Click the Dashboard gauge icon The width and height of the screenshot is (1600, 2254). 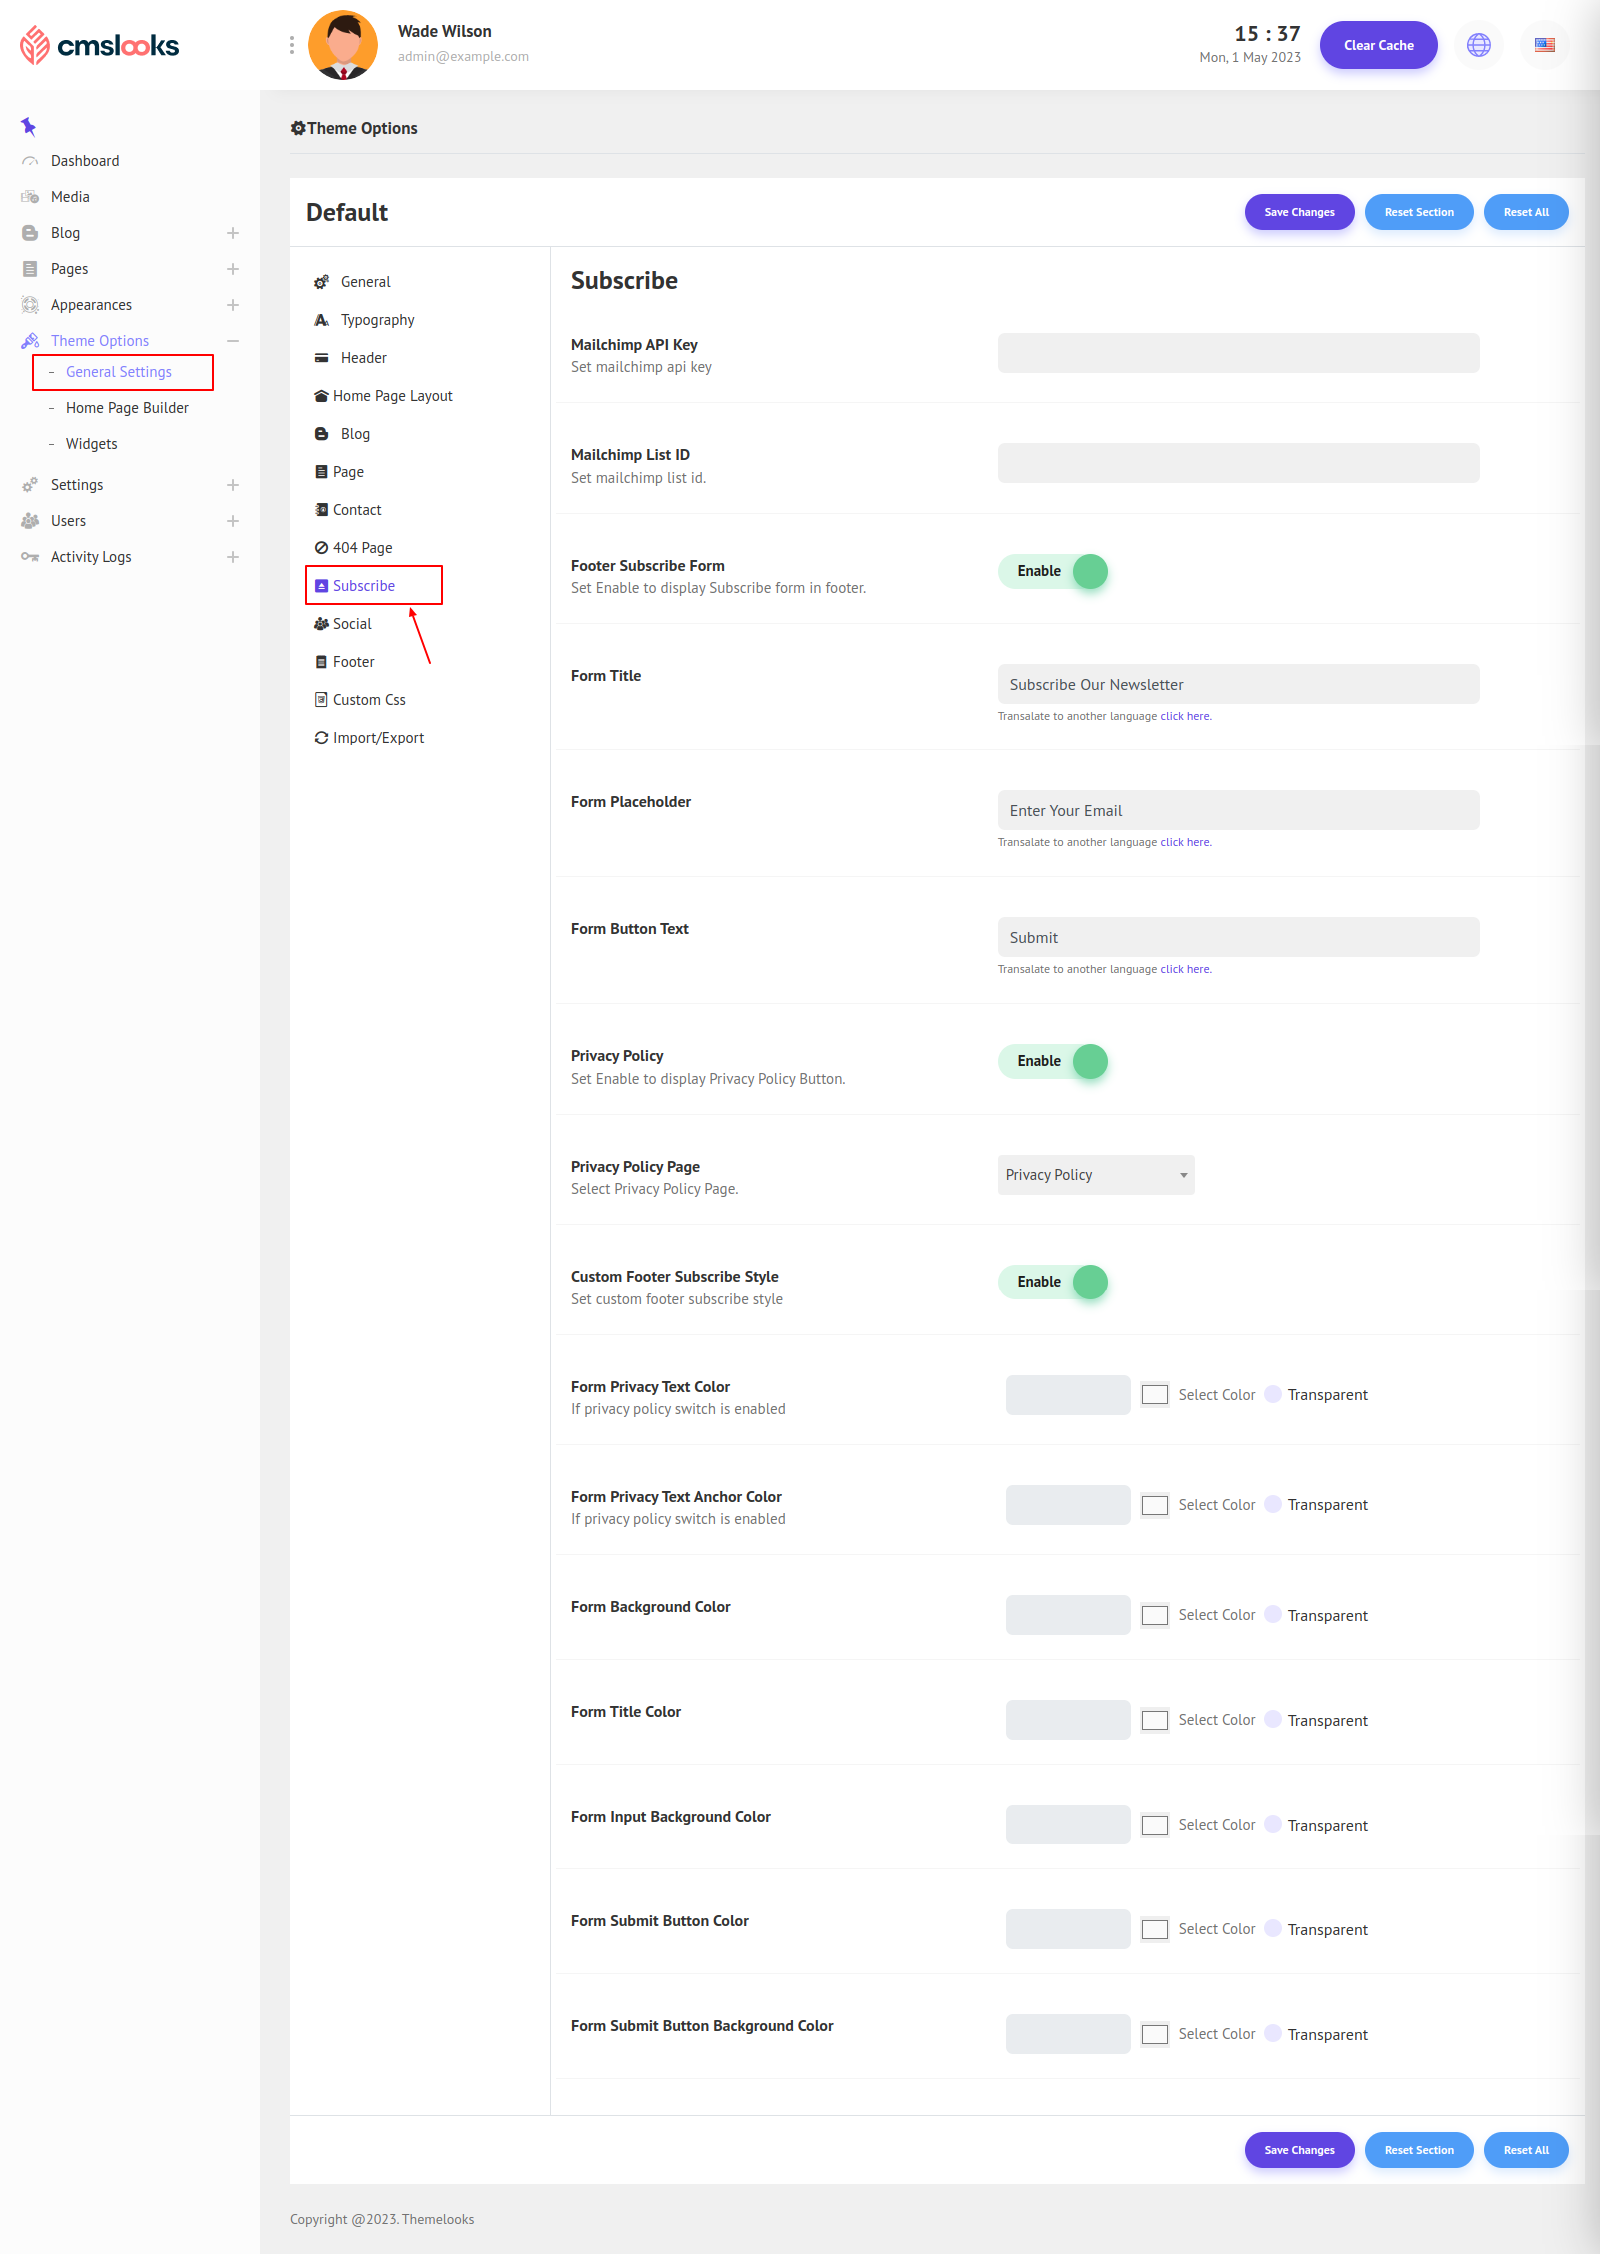click(x=30, y=161)
